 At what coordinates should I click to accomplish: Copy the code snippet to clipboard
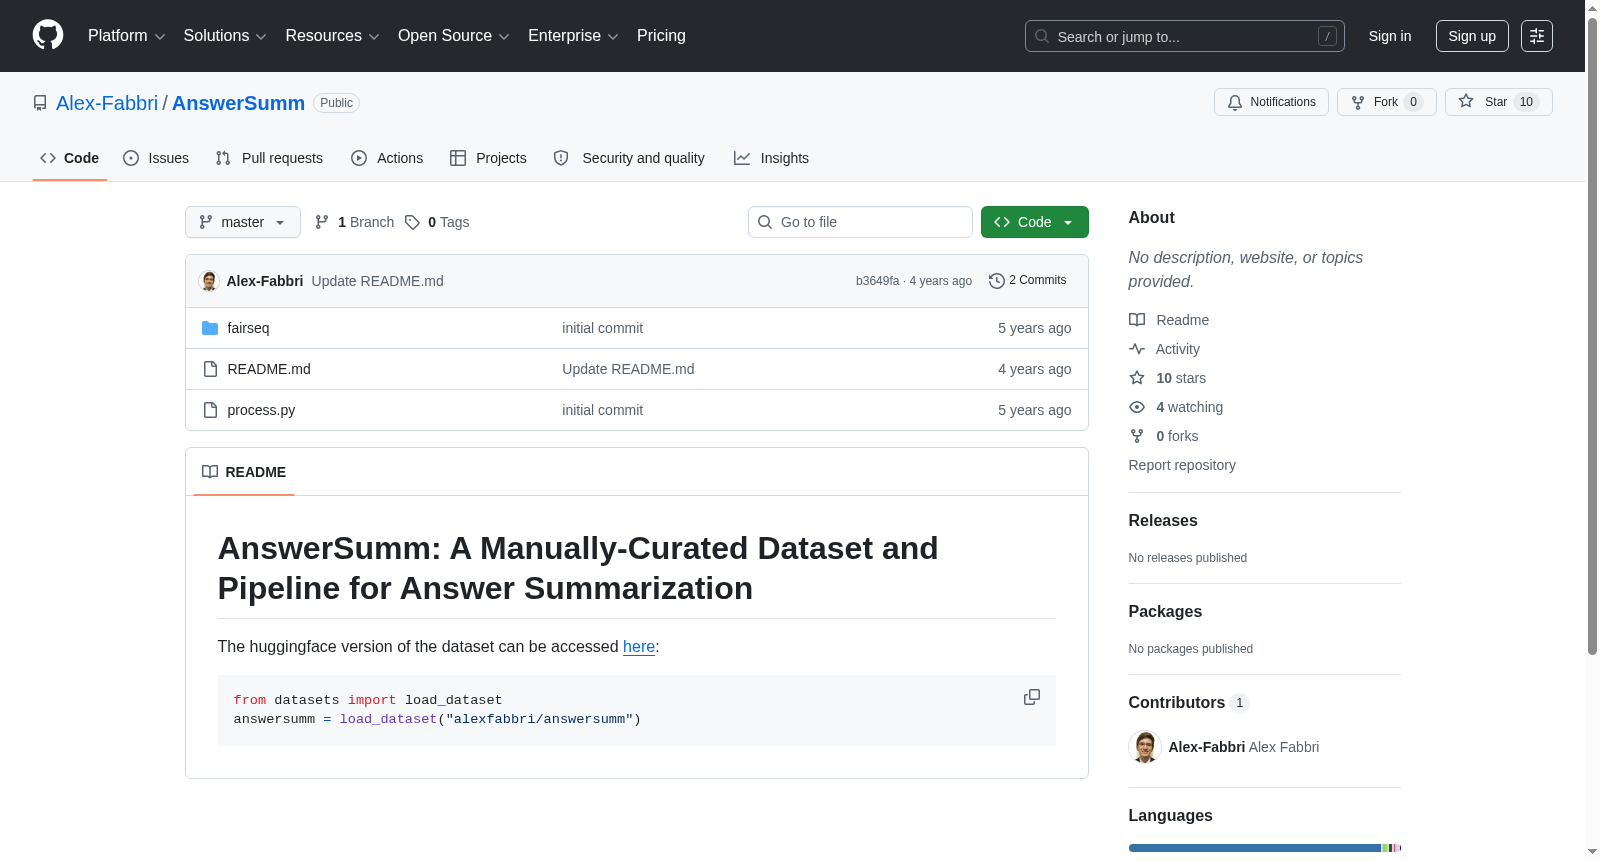click(x=1032, y=697)
